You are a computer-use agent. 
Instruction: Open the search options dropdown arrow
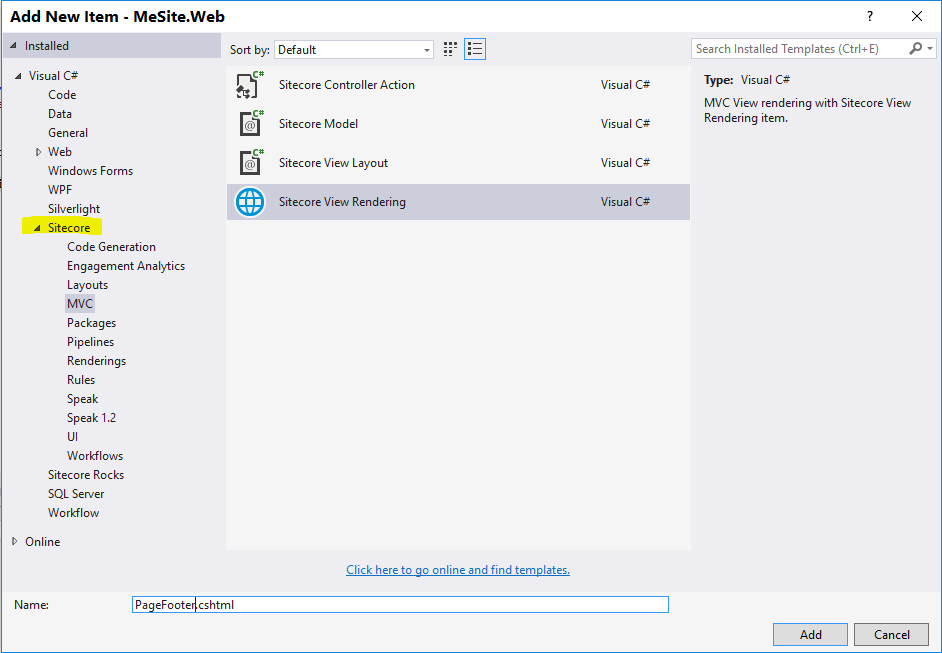pyautogui.click(x=930, y=49)
